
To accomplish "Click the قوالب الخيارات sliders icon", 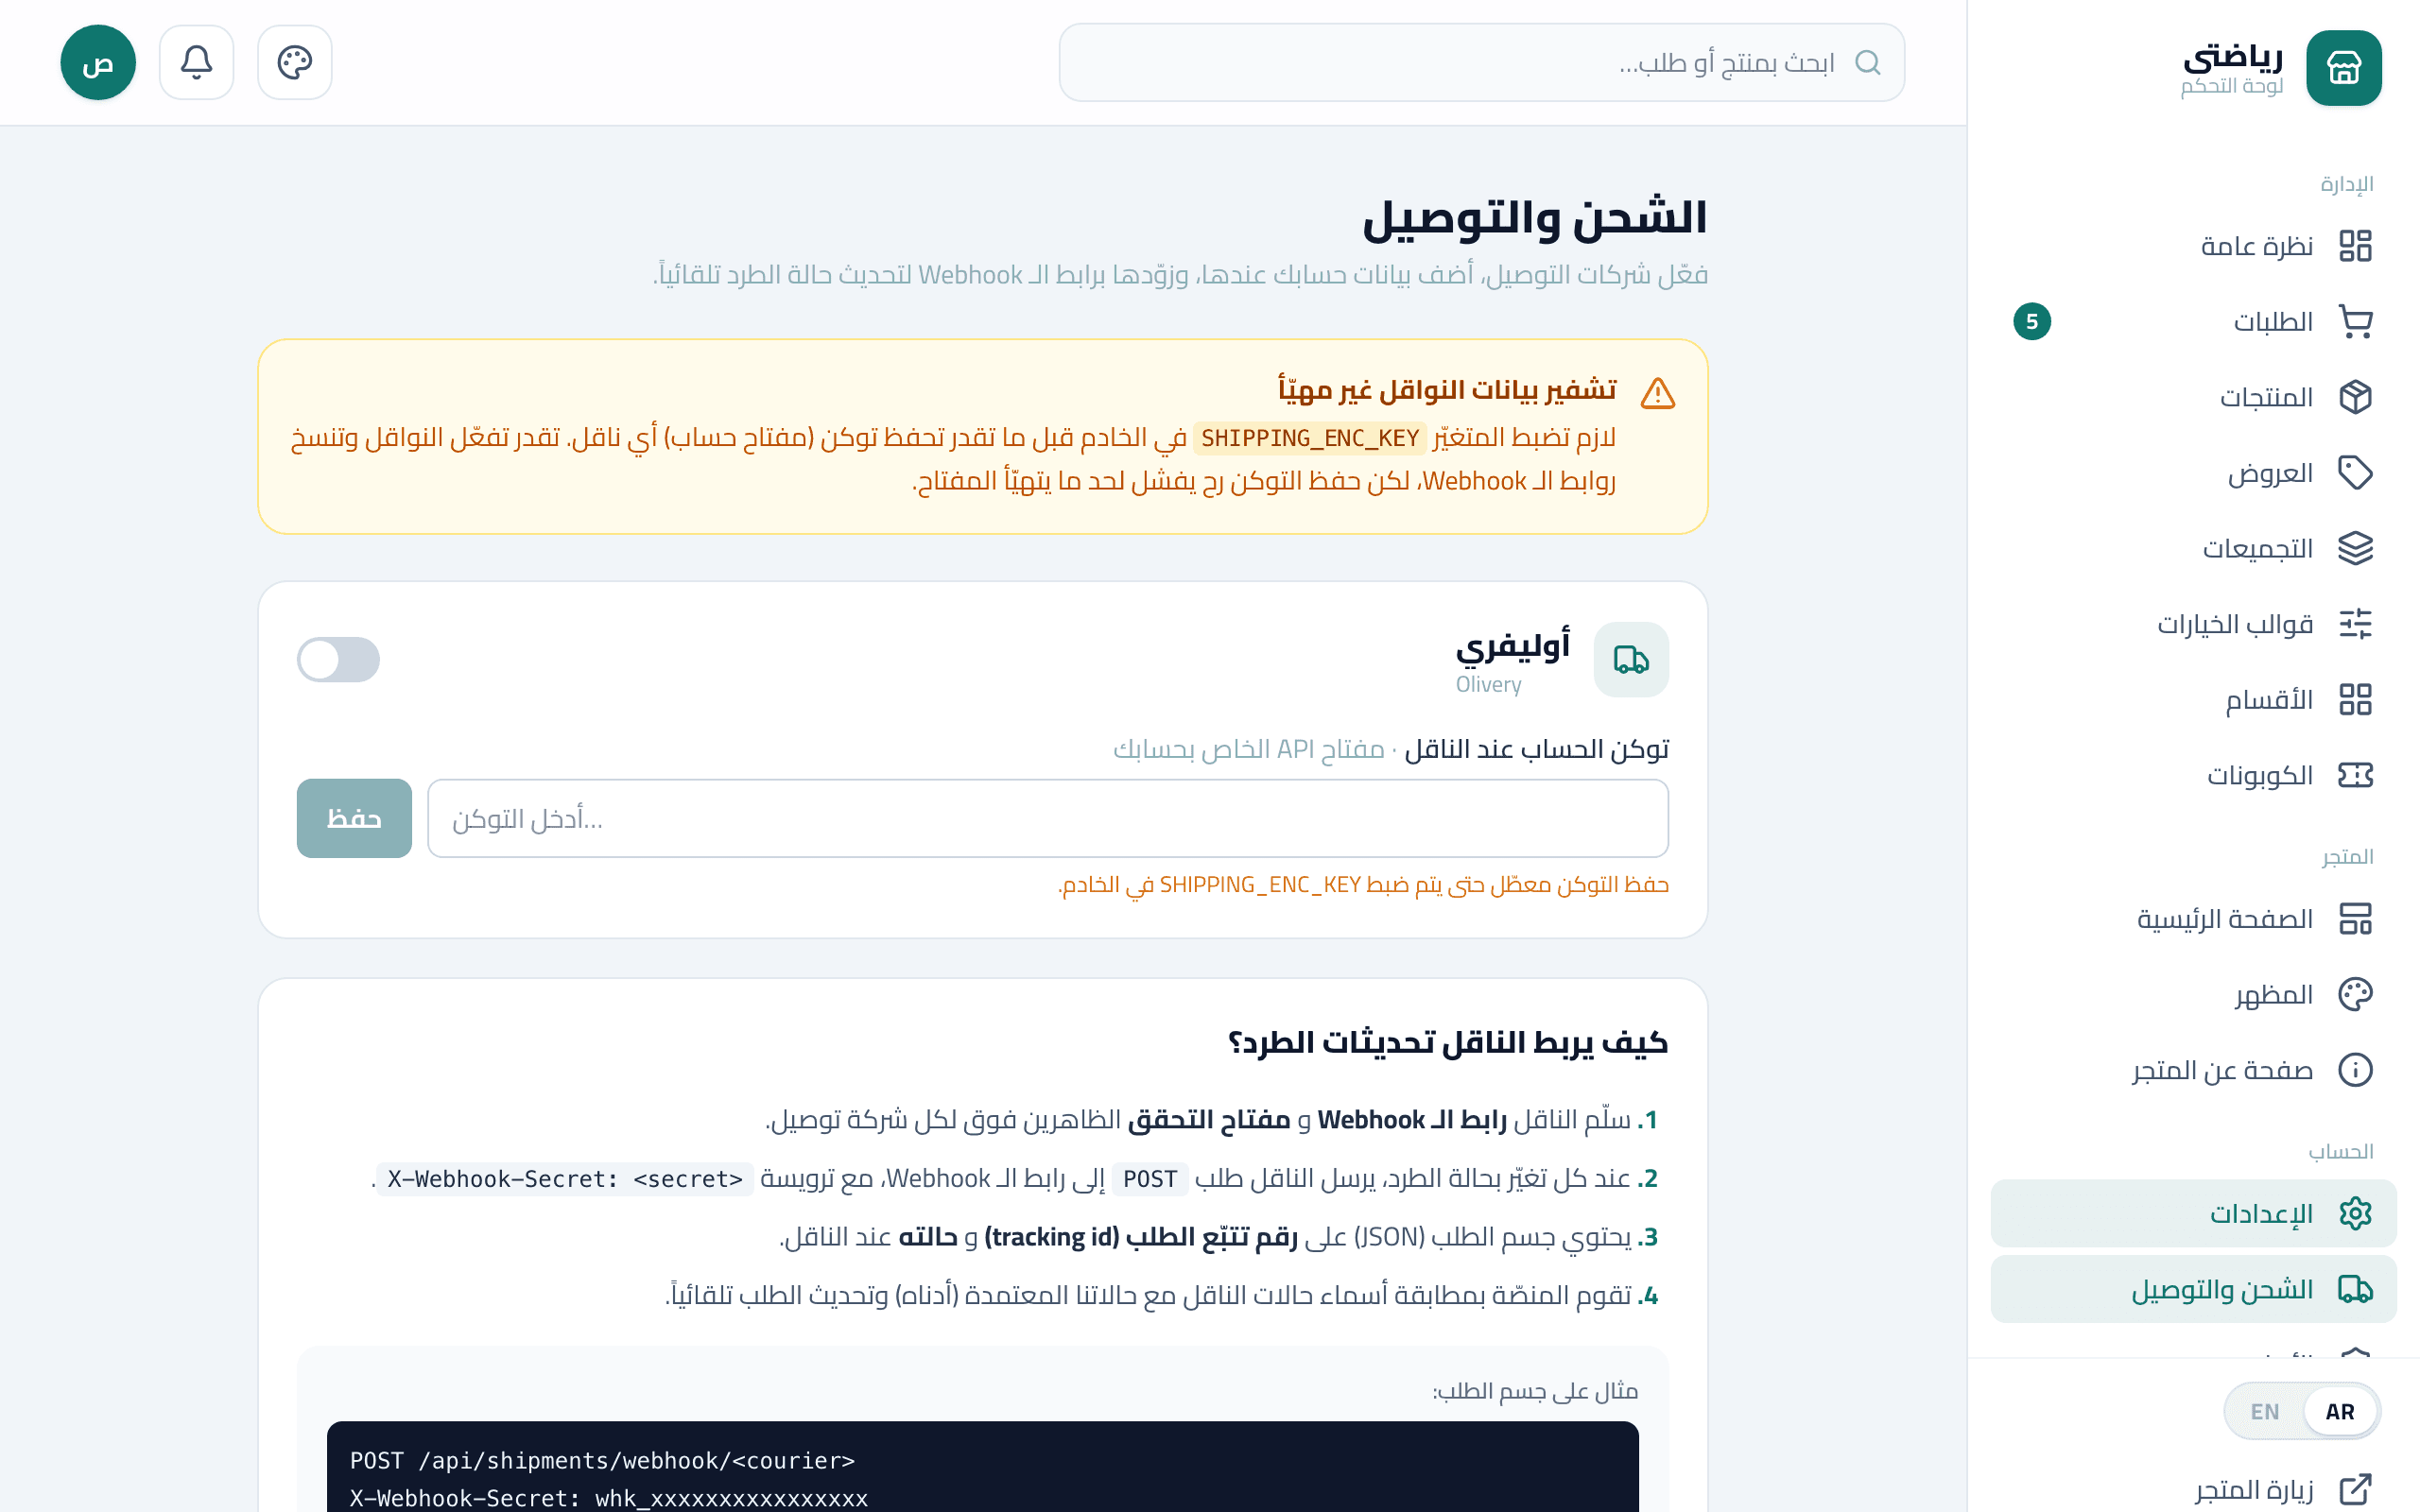I will pyautogui.click(x=2355, y=624).
